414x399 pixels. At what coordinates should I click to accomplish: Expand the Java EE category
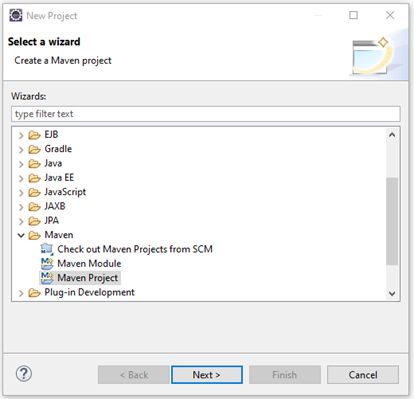pyautogui.click(x=21, y=178)
